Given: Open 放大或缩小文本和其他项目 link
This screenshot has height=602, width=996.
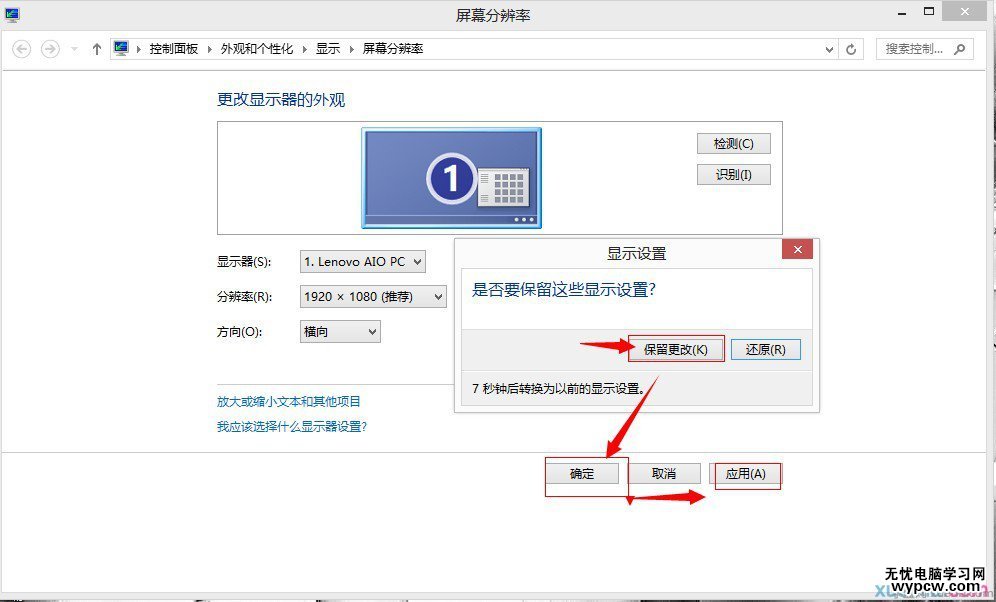Looking at the screenshot, I should pyautogui.click(x=289, y=401).
